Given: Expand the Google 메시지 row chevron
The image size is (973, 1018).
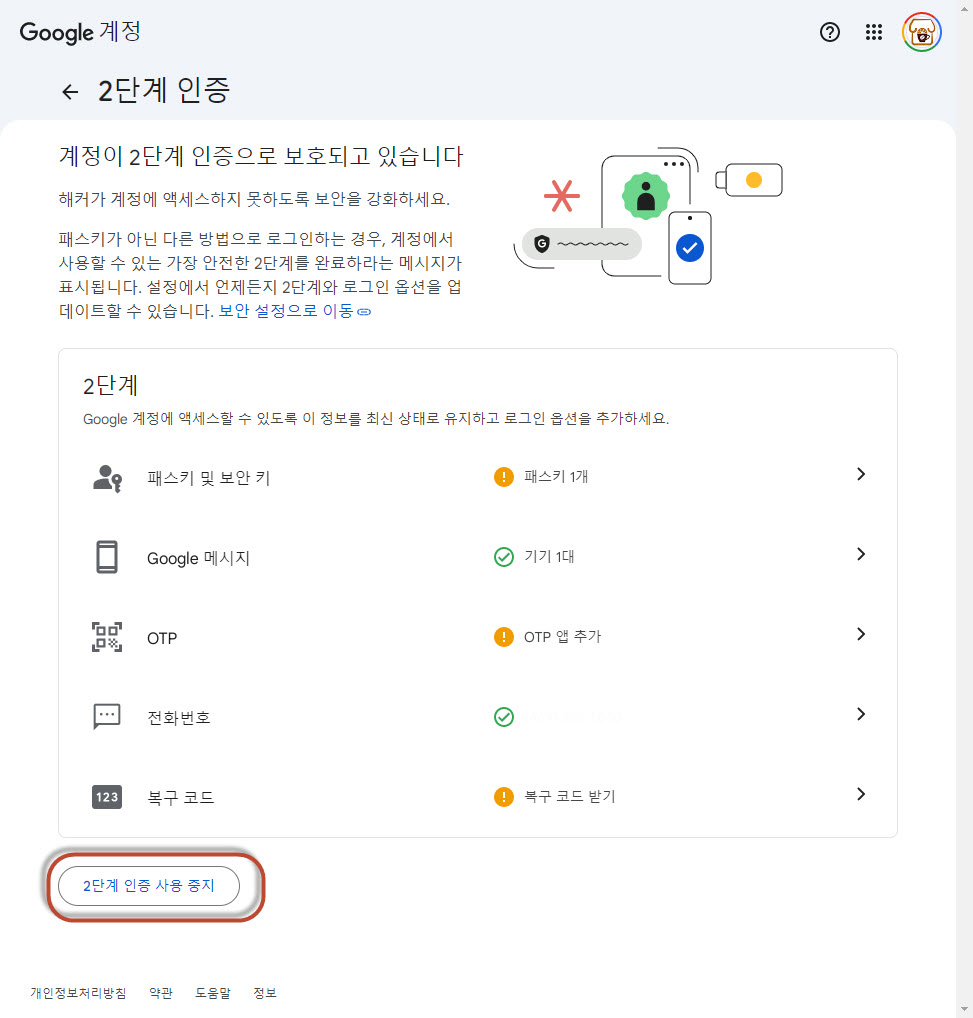Looking at the screenshot, I should pyautogui.click(x=860, y=555).
